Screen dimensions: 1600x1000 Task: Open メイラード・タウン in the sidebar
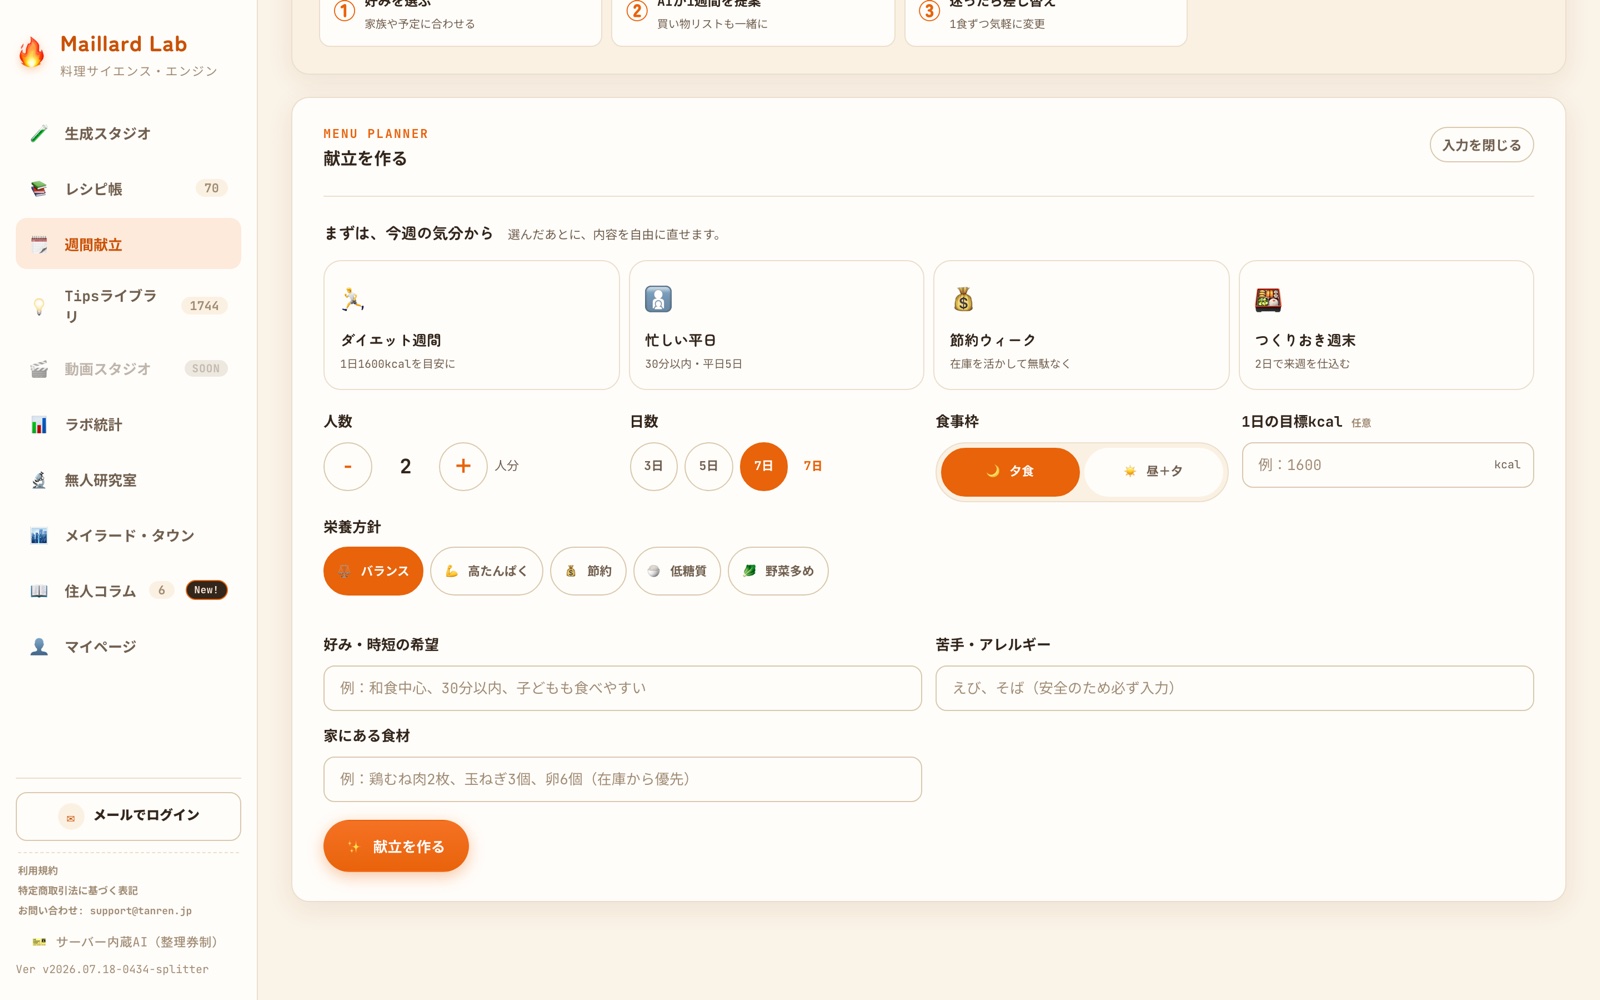[x=128, y=536]
